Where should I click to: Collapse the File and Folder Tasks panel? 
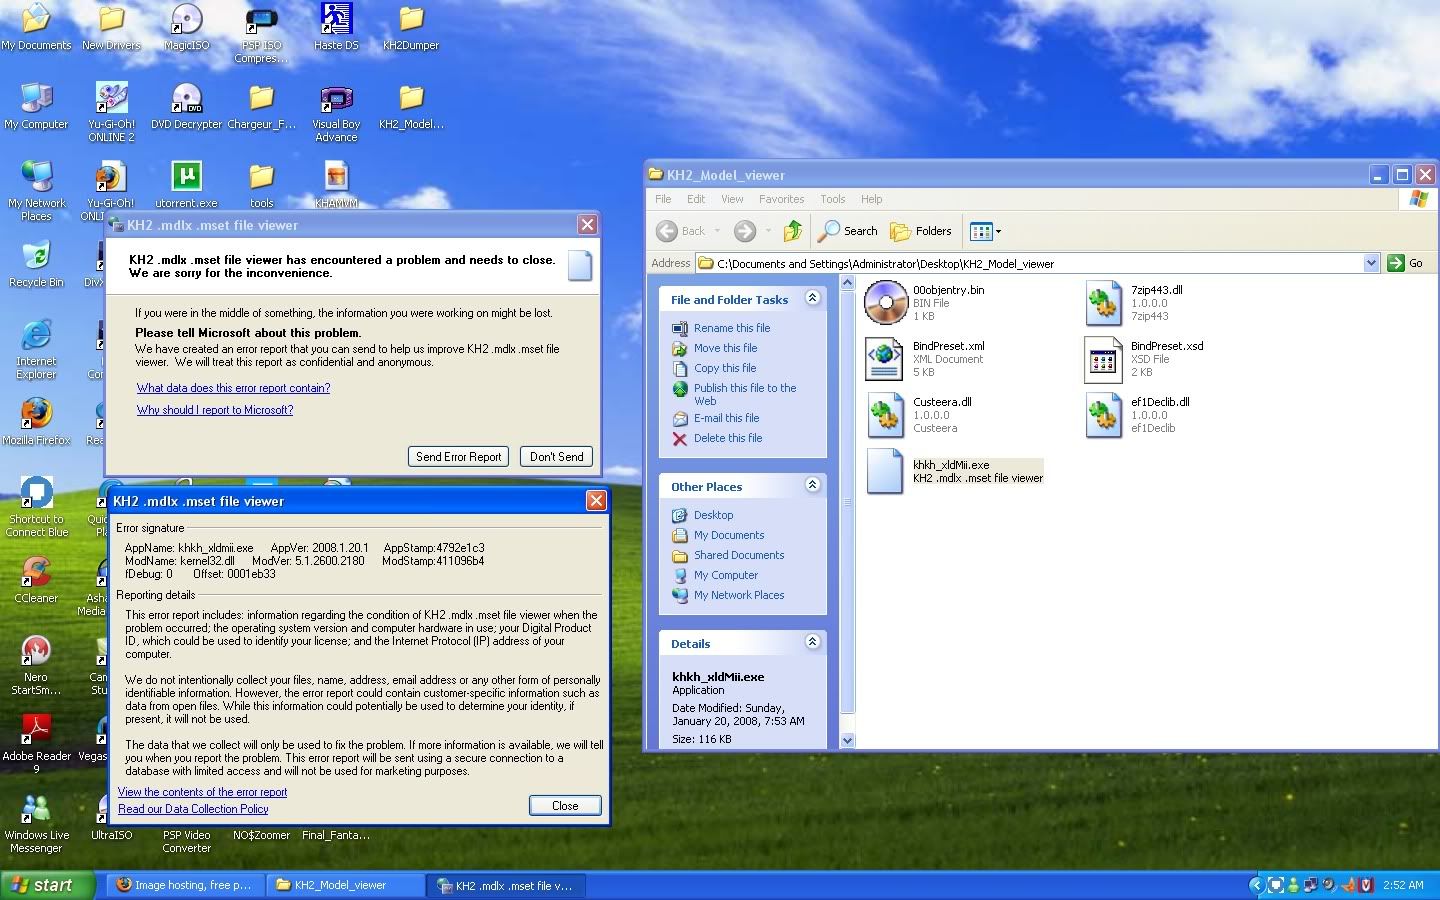pos(812,298)
